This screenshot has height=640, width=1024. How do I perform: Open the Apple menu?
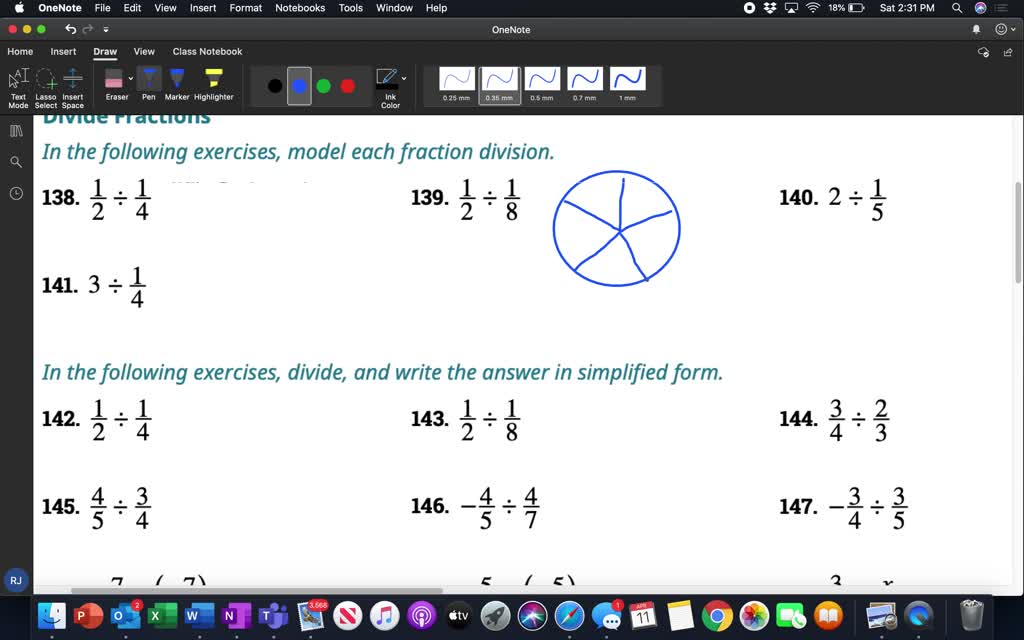click(x=16, y=7)
